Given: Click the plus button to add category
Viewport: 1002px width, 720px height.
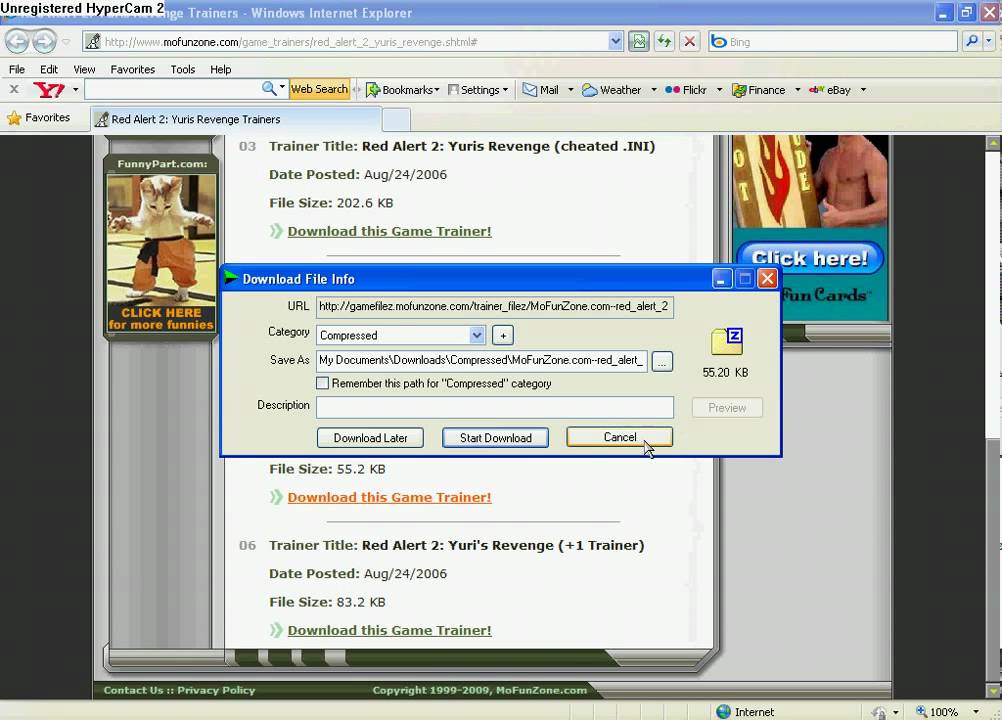Looking at the screenshot, I should 503,335.
